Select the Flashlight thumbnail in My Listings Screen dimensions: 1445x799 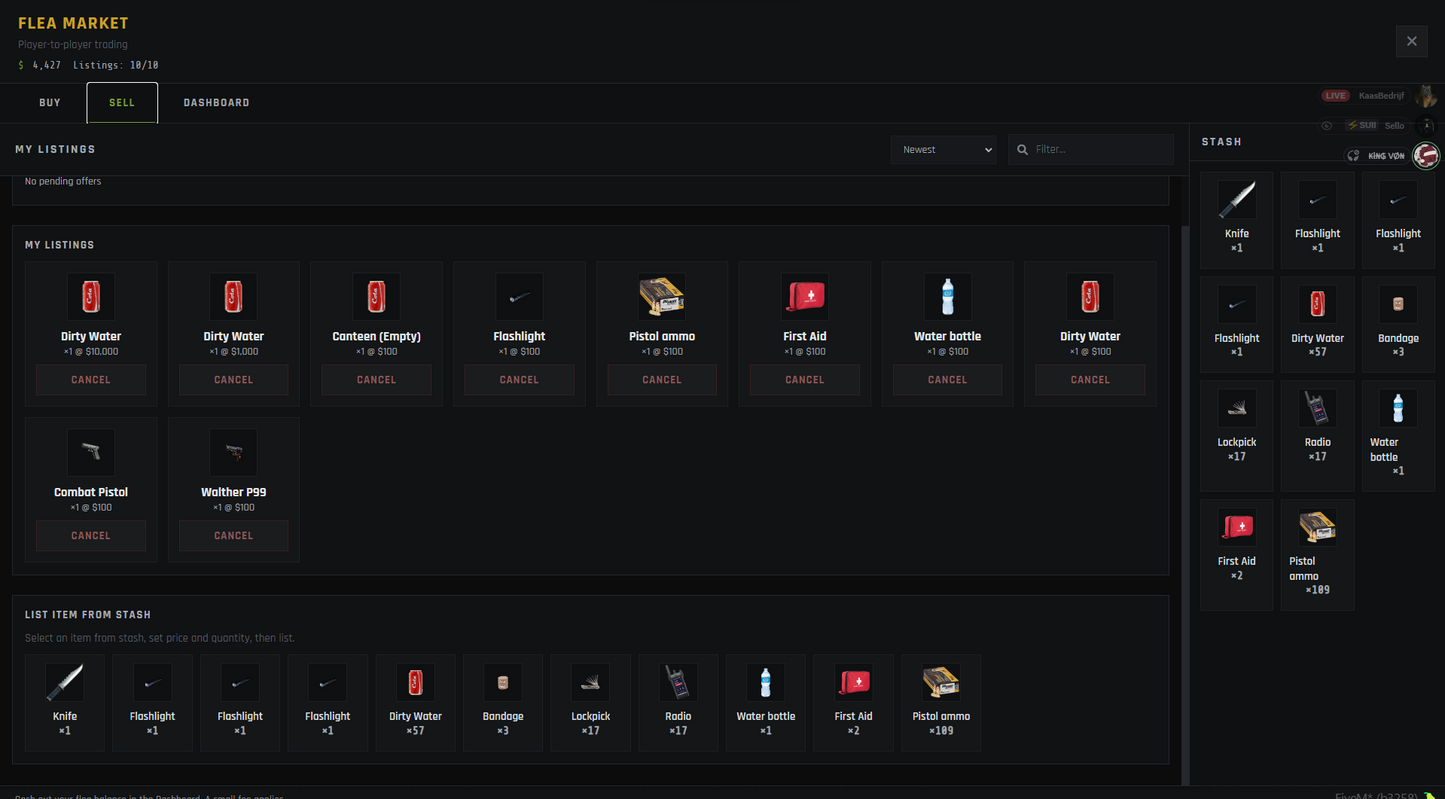519,296
